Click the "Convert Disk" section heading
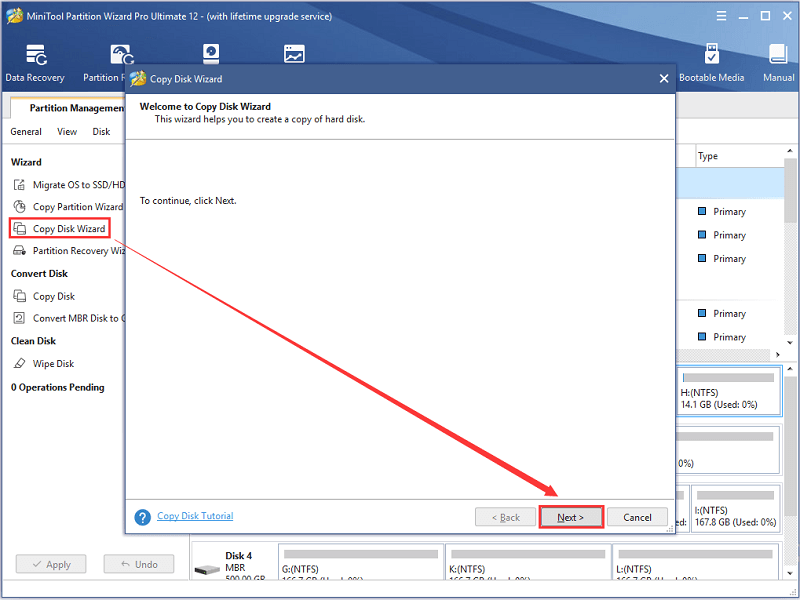Screen dimensions: 800x600 coord(39,273)
